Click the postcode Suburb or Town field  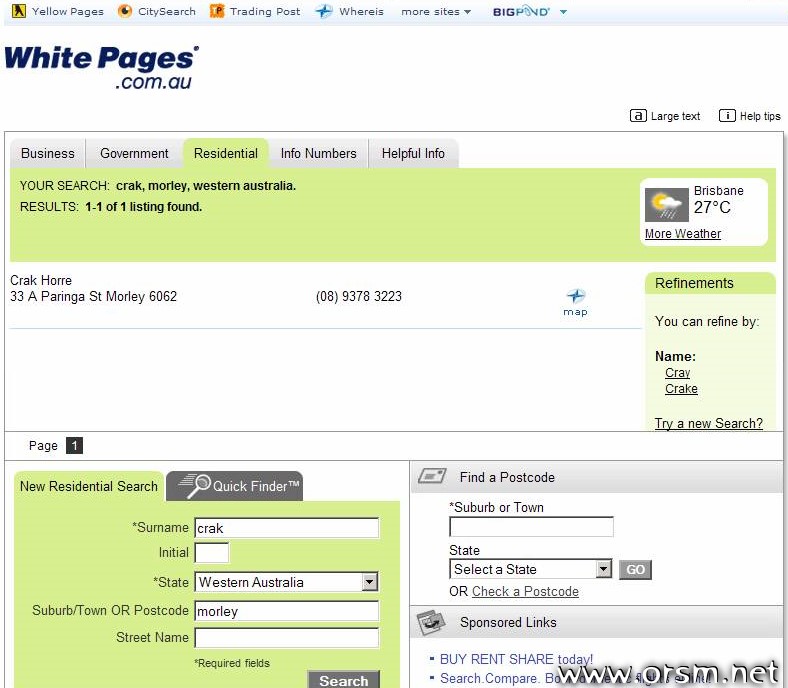(x=531, y=527)
